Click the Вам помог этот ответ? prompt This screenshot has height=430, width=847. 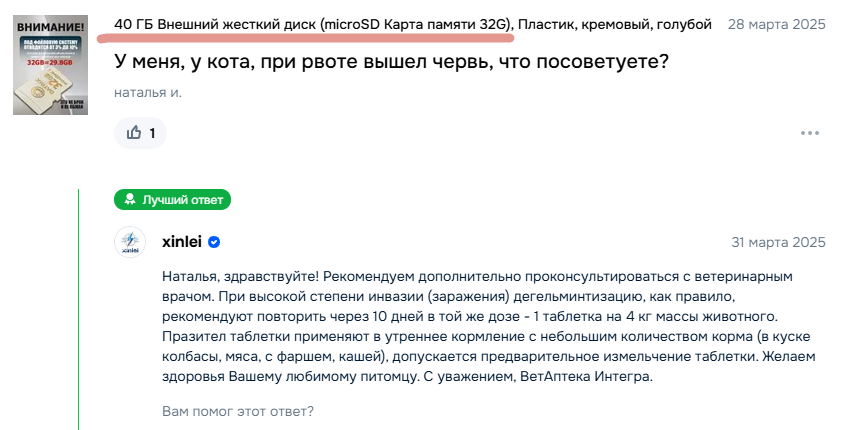238,411
